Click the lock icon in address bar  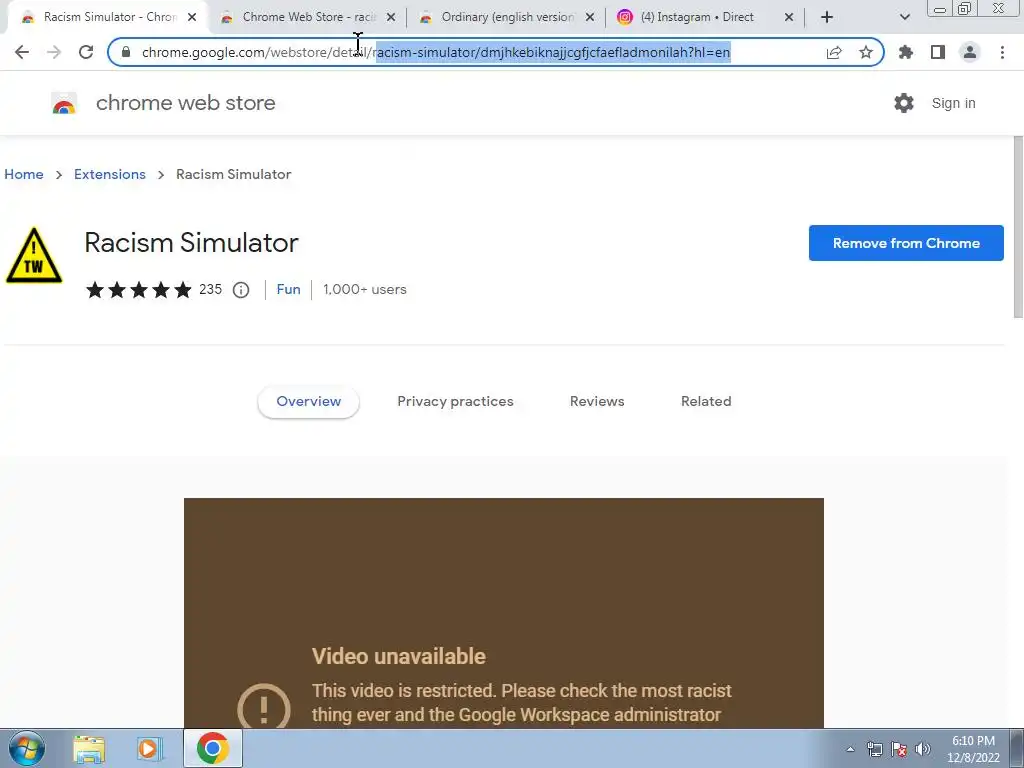126,52
